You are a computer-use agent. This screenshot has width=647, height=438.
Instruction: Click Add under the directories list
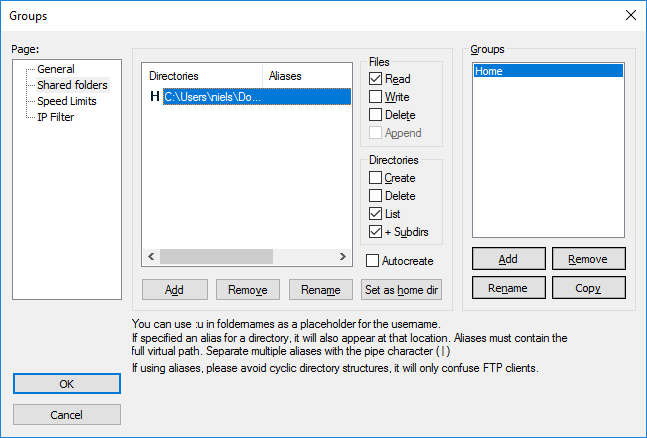(174, 289)
